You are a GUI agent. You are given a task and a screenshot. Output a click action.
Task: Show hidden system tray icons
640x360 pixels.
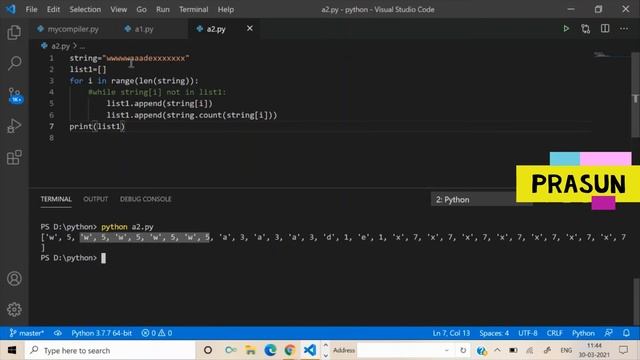[497, 350]
